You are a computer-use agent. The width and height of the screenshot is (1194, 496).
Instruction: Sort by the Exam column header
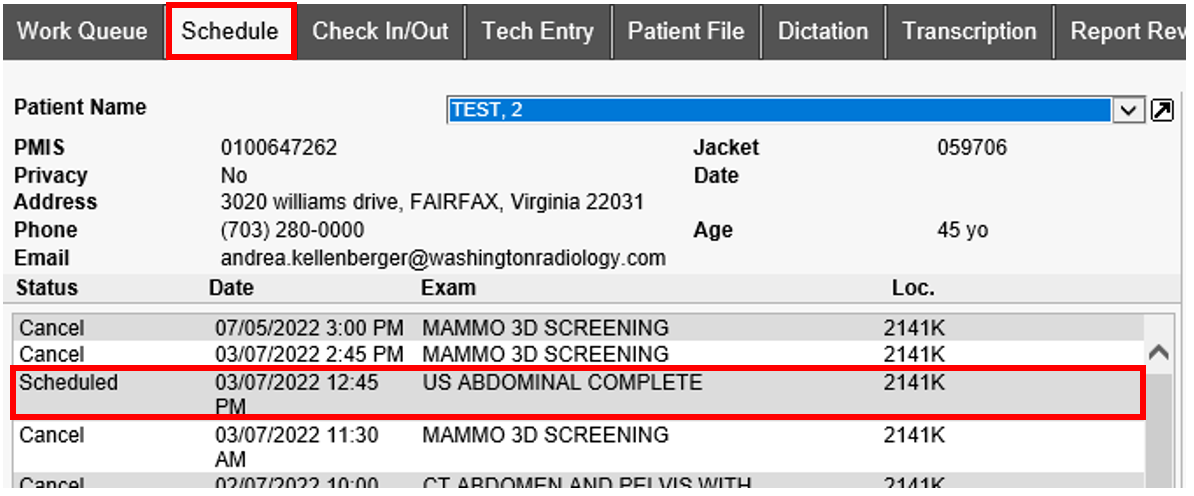click(449, 288)
